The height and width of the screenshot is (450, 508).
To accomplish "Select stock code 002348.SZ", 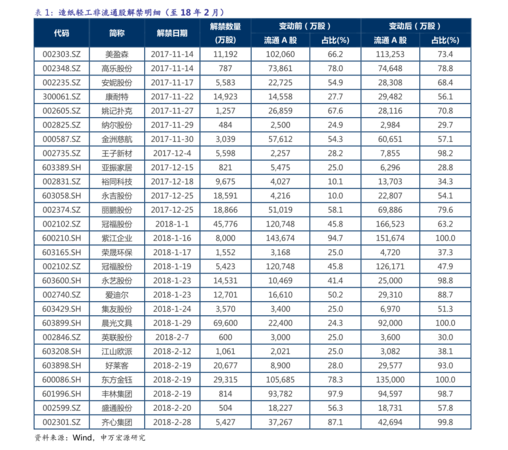I will (62, 68).
